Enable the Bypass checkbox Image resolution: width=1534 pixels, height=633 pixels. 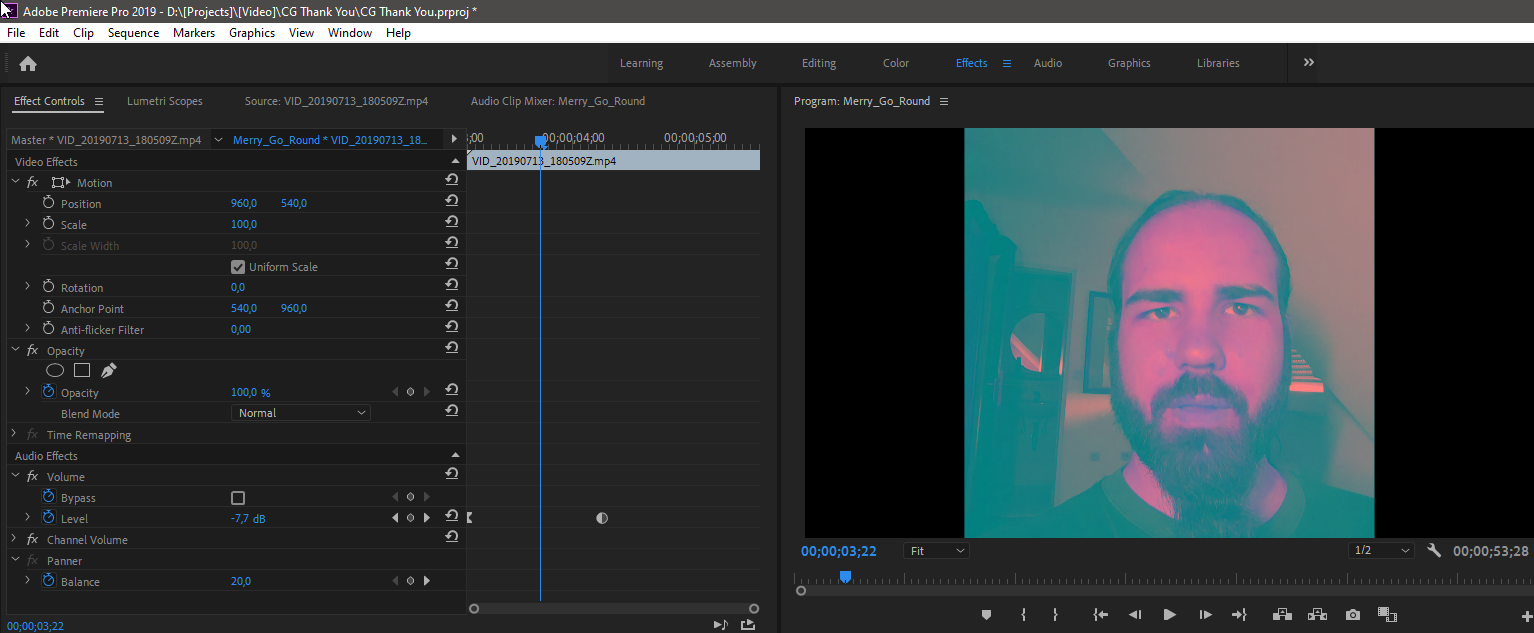[238, 498]
